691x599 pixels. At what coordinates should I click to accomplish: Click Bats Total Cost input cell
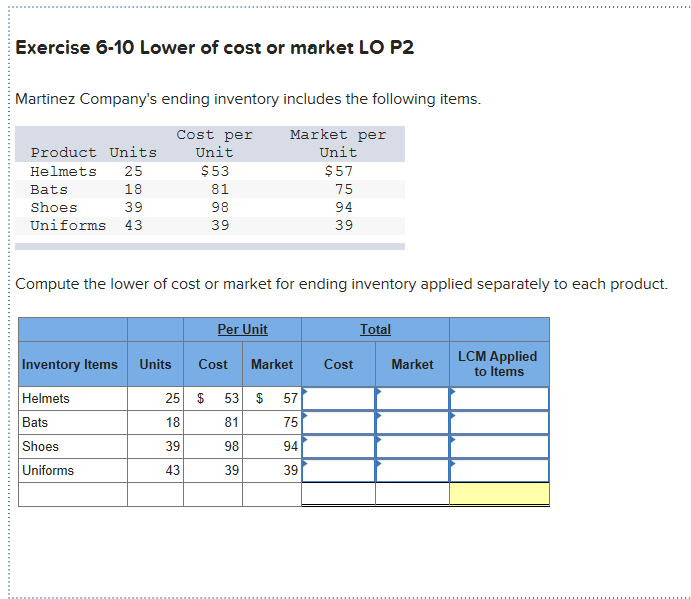(x=338, y=423)
